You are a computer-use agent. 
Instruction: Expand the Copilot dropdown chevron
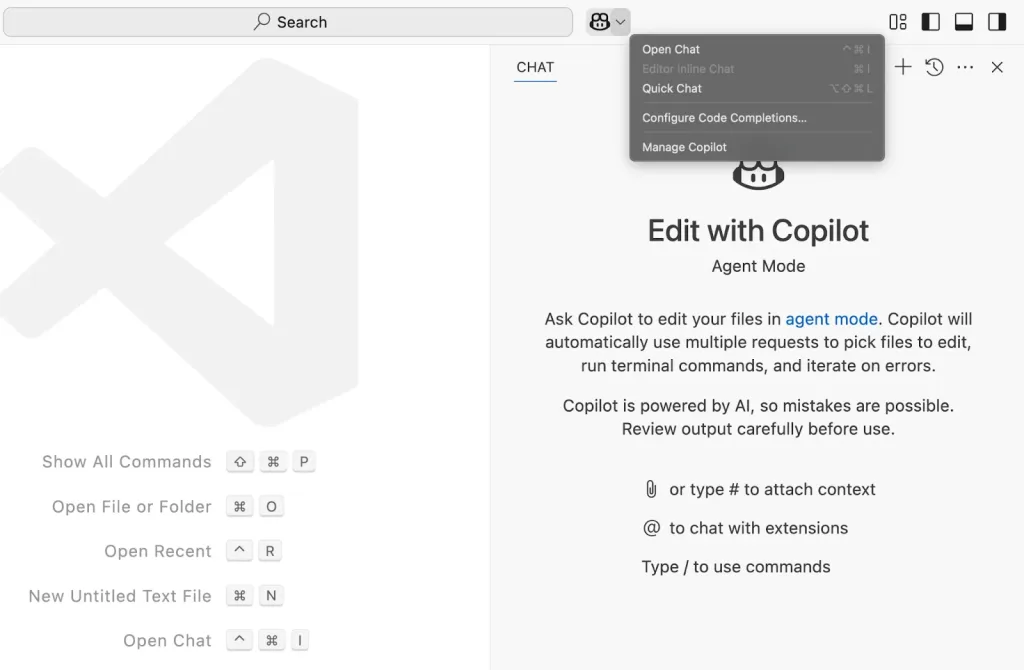pos(620,22)
